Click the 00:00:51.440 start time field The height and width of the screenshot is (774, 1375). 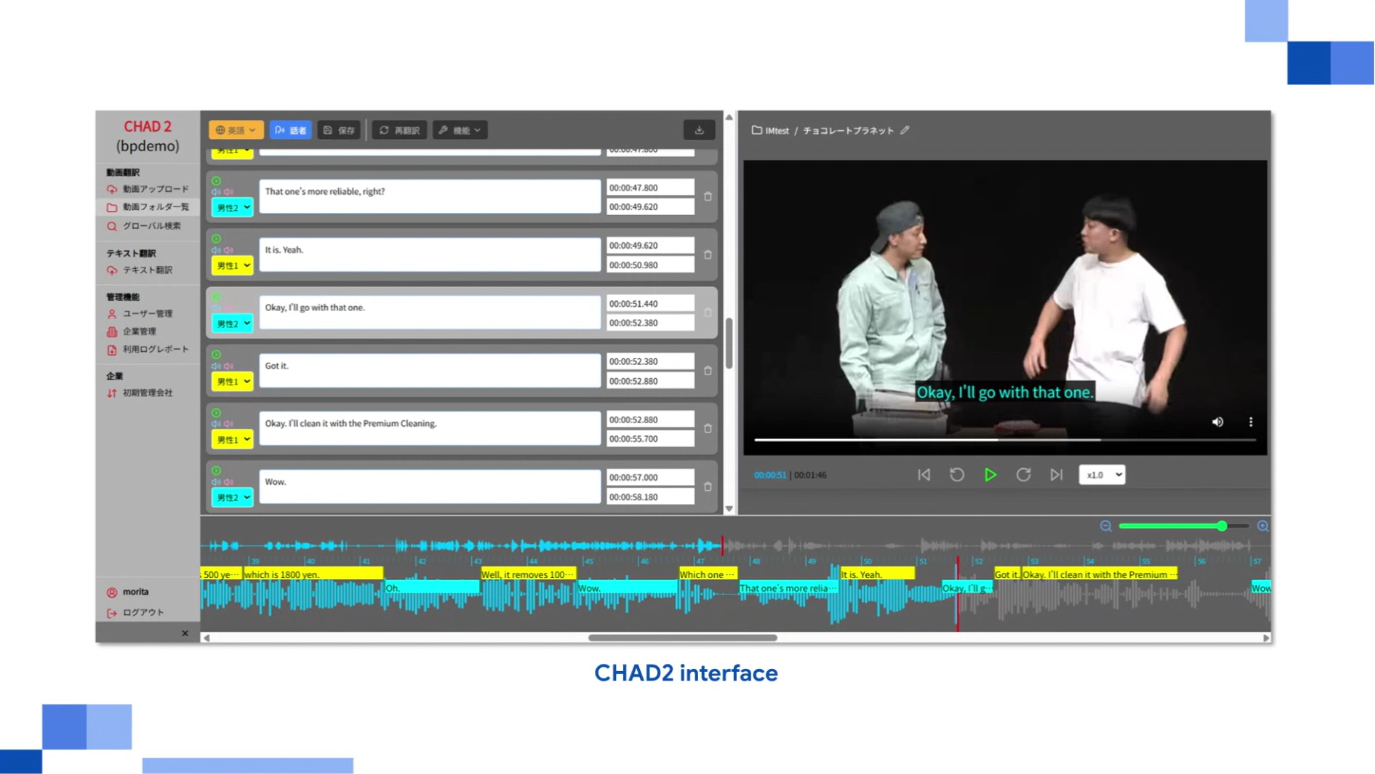coord(650,303)
